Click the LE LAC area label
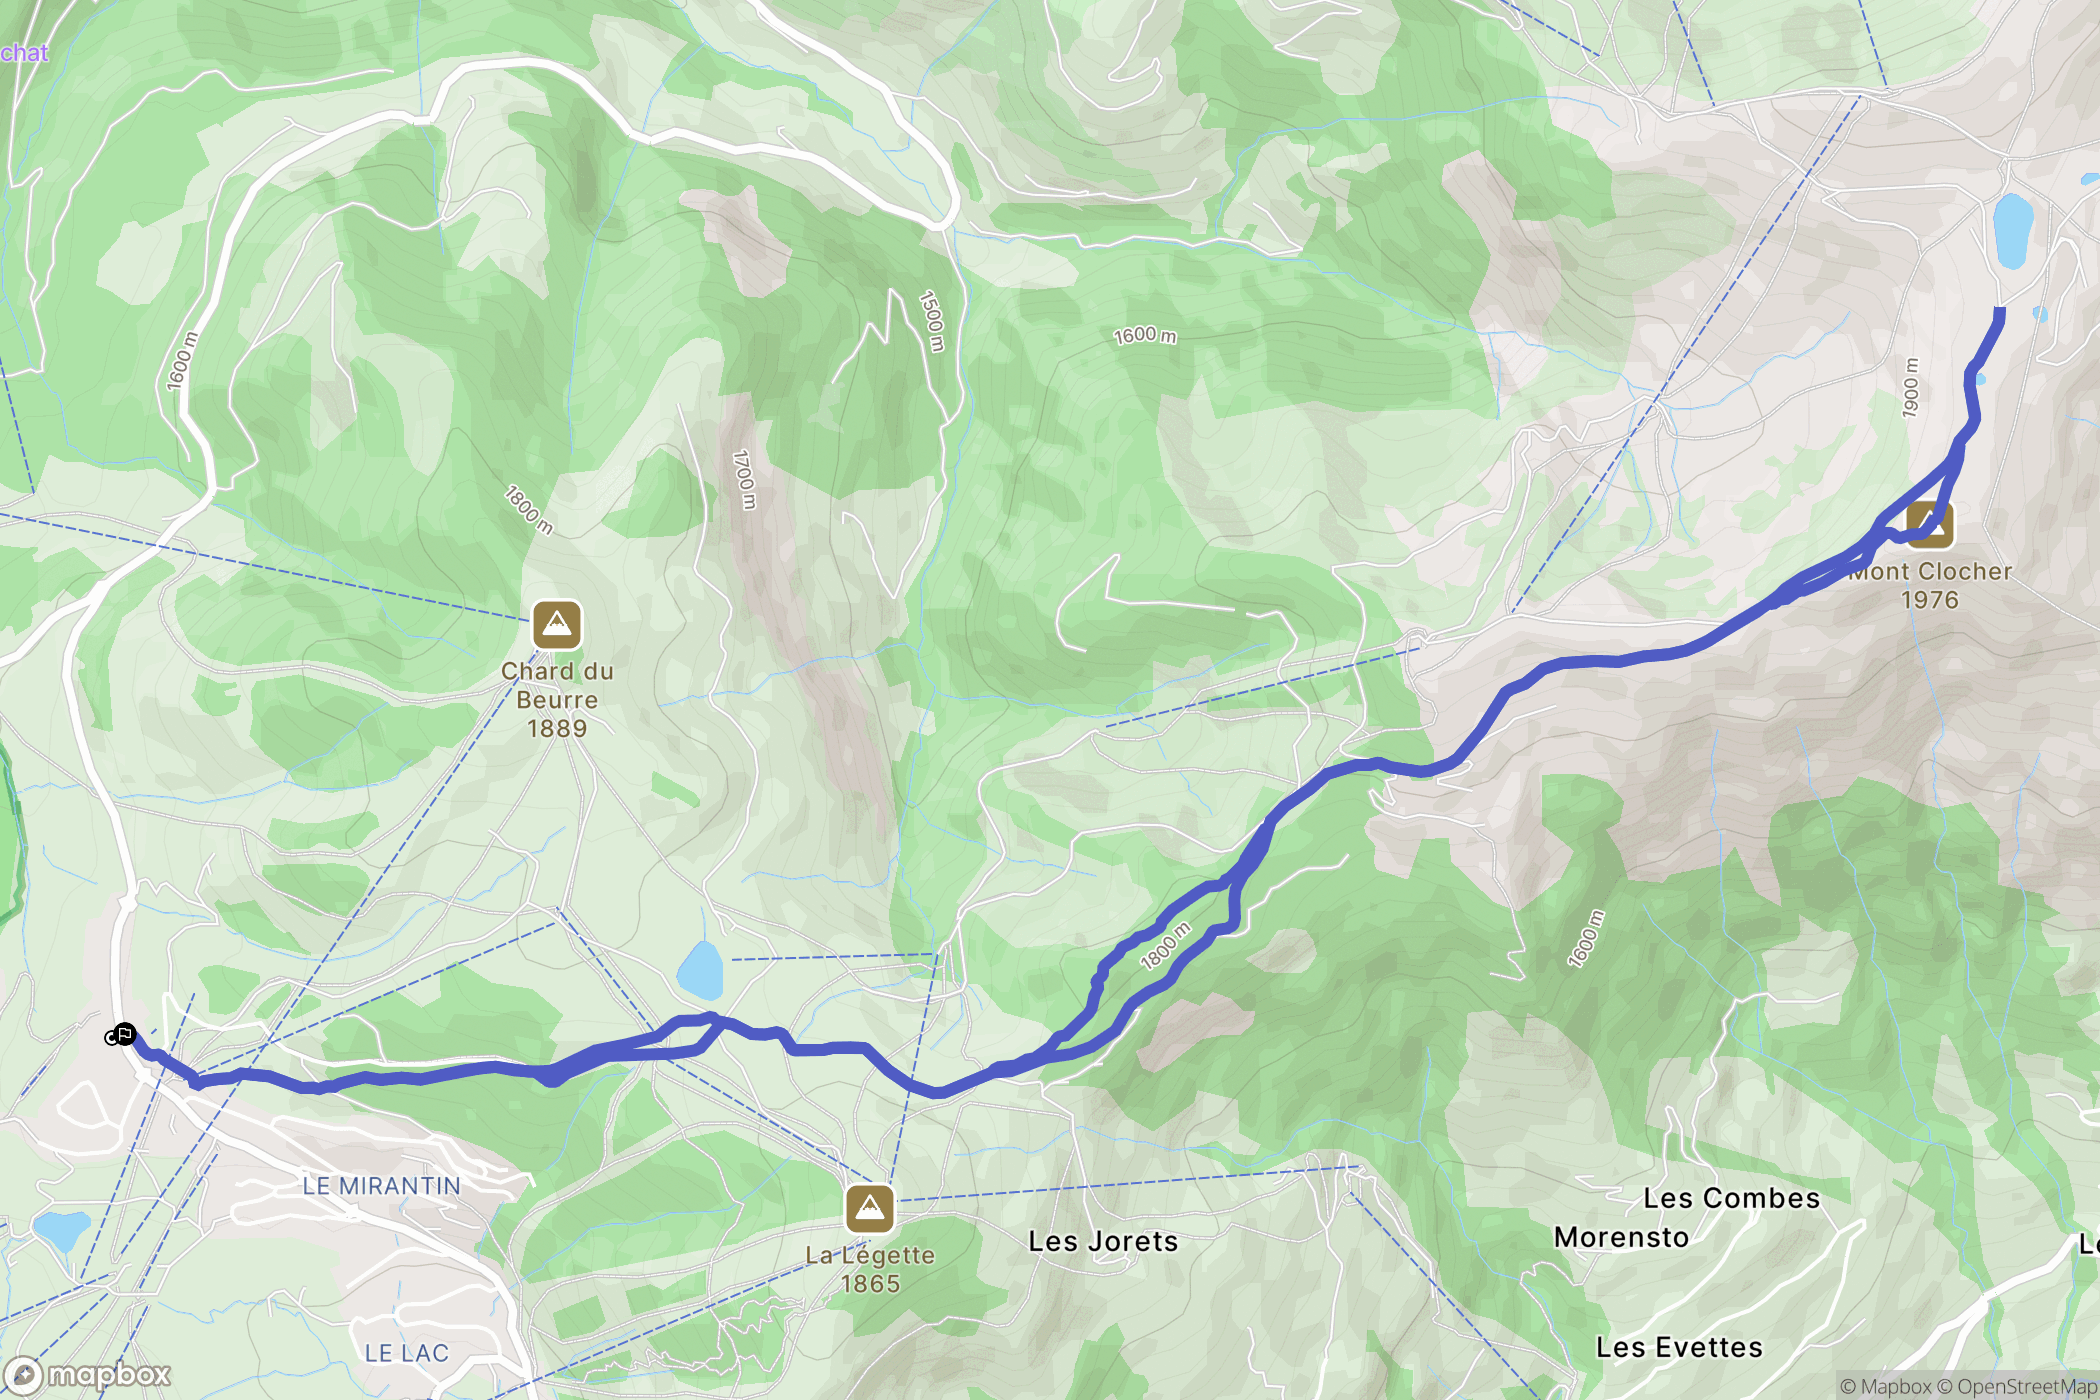This screenshot has height=1400, width=2100. click(406, 1353)
